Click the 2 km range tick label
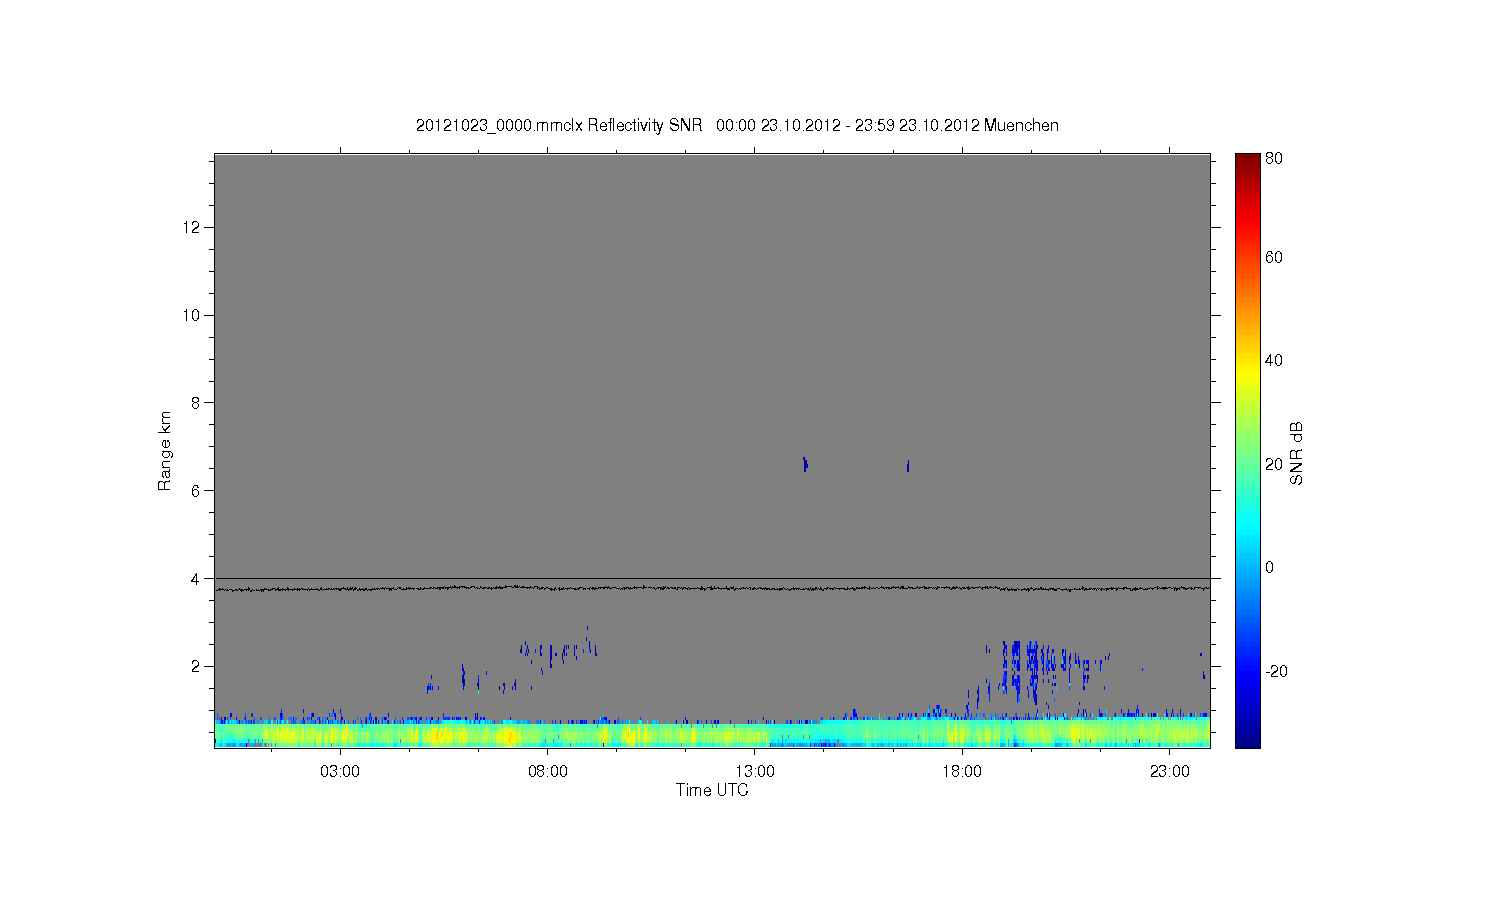The image size is (1500, 900). point(196,666)
